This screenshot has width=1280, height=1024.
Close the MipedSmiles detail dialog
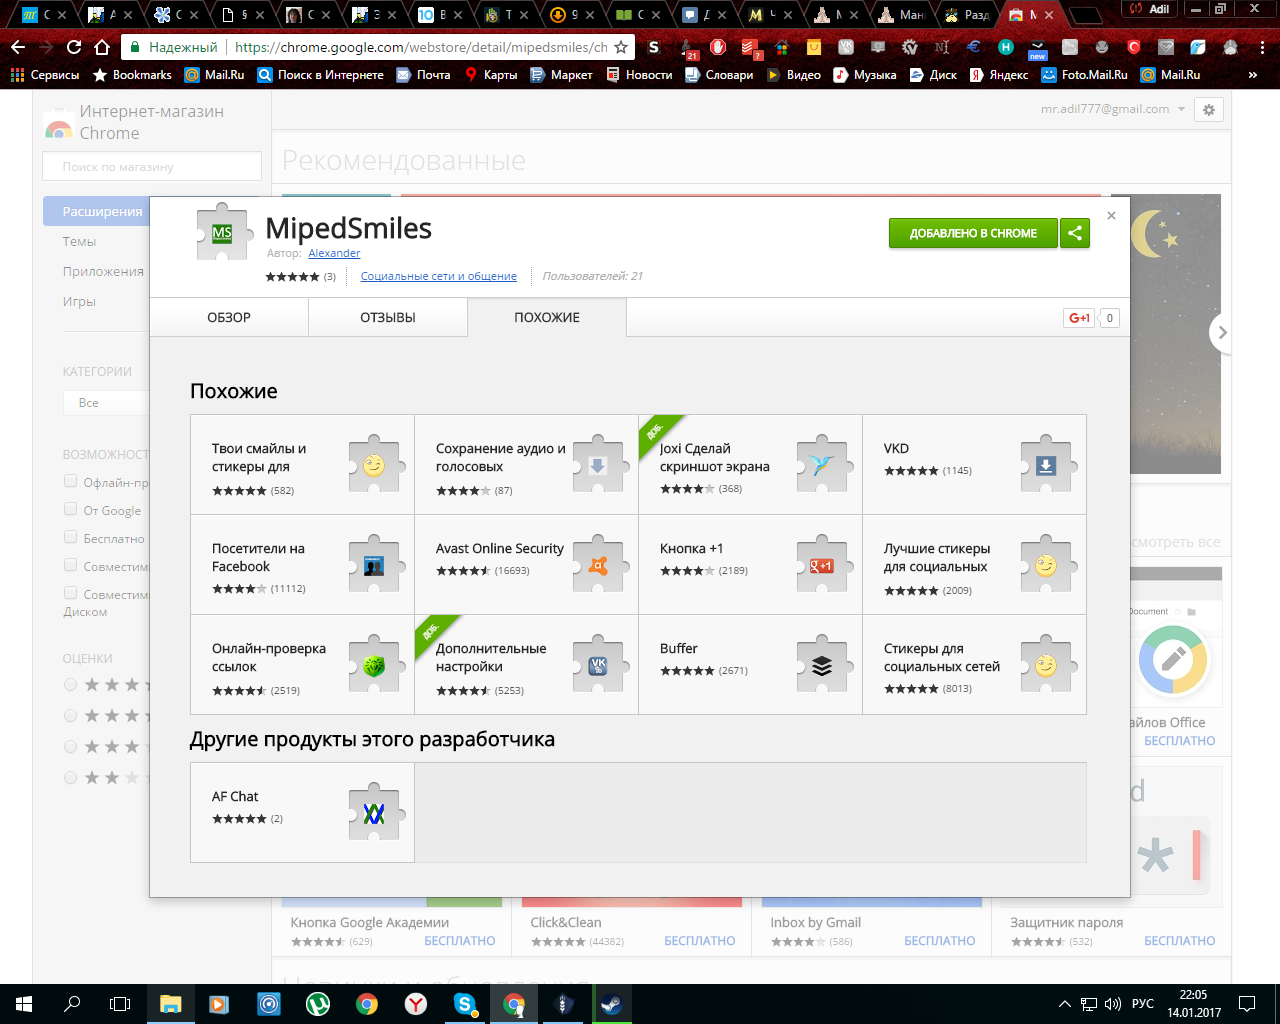[x=1111, y=215]
